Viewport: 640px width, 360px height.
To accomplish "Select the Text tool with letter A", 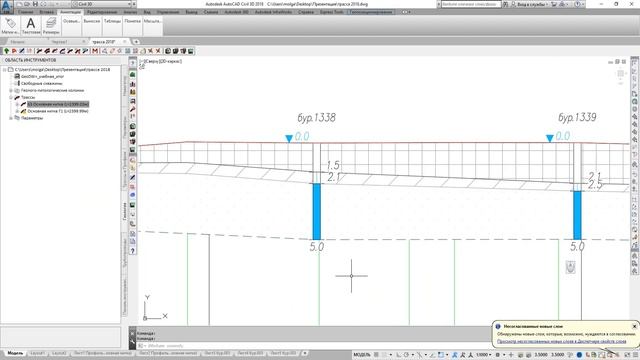I will pos(31,25).
